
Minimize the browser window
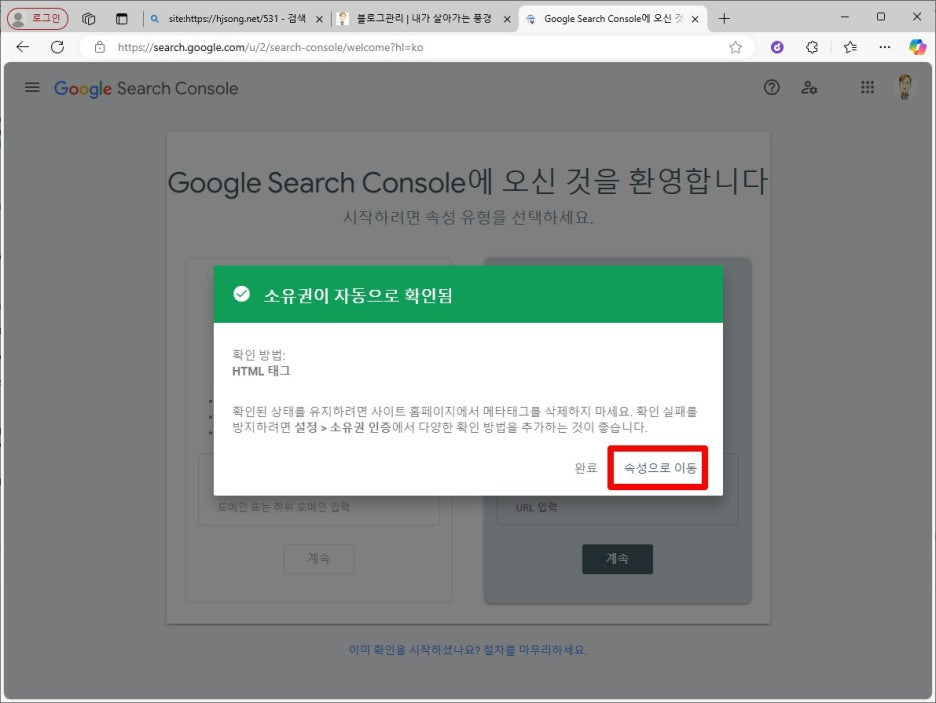pyautogui.click(x=845, y=17)
